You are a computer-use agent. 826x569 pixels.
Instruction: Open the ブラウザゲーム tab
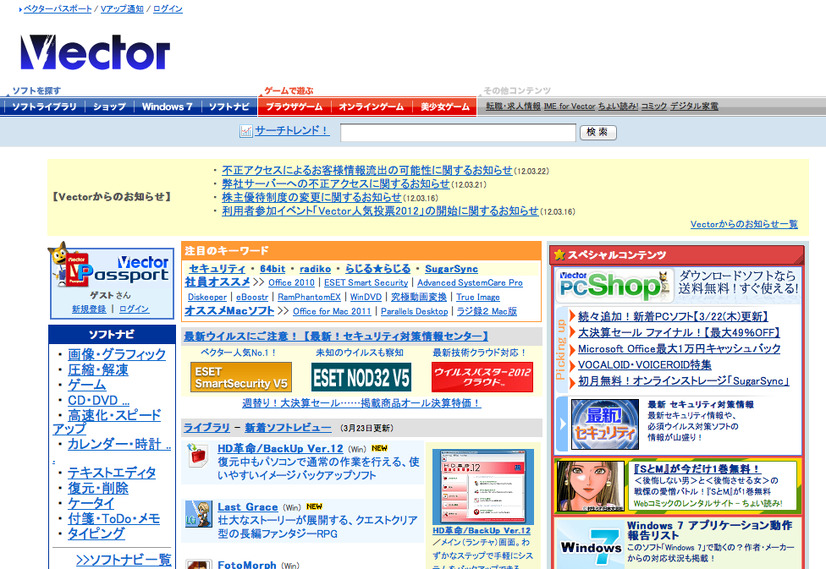[294, 106]
